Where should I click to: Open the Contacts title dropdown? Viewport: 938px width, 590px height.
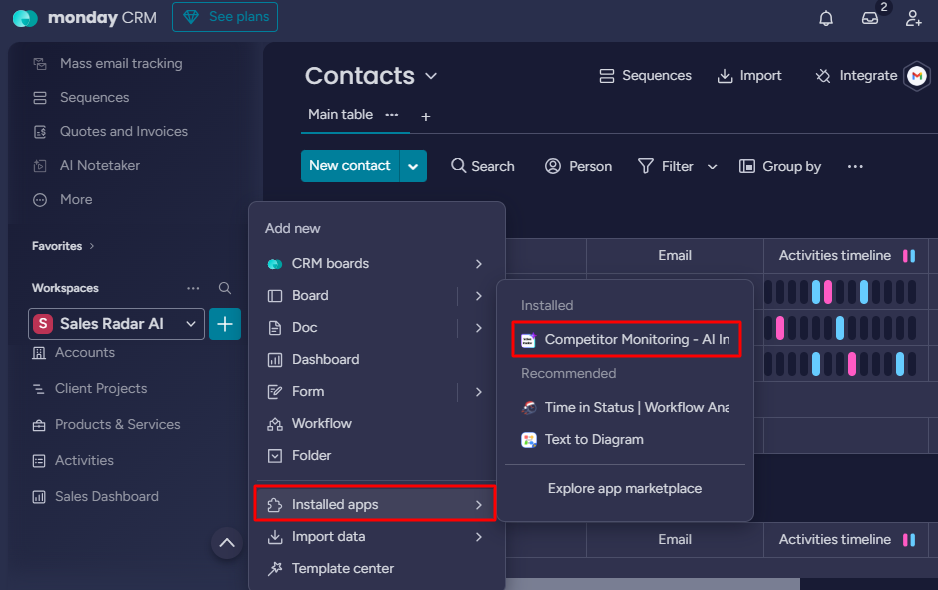(x=431, y=77)
